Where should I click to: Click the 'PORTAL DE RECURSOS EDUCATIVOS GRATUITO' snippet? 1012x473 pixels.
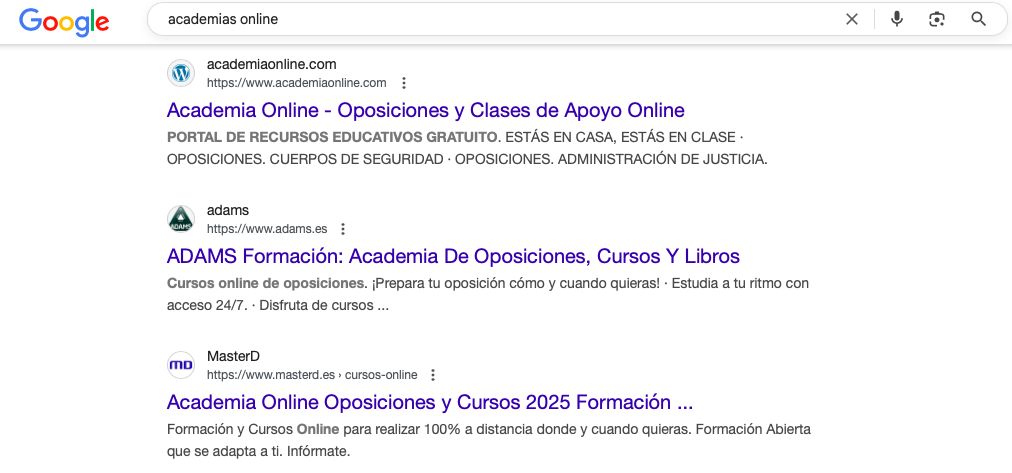[332, 137]
